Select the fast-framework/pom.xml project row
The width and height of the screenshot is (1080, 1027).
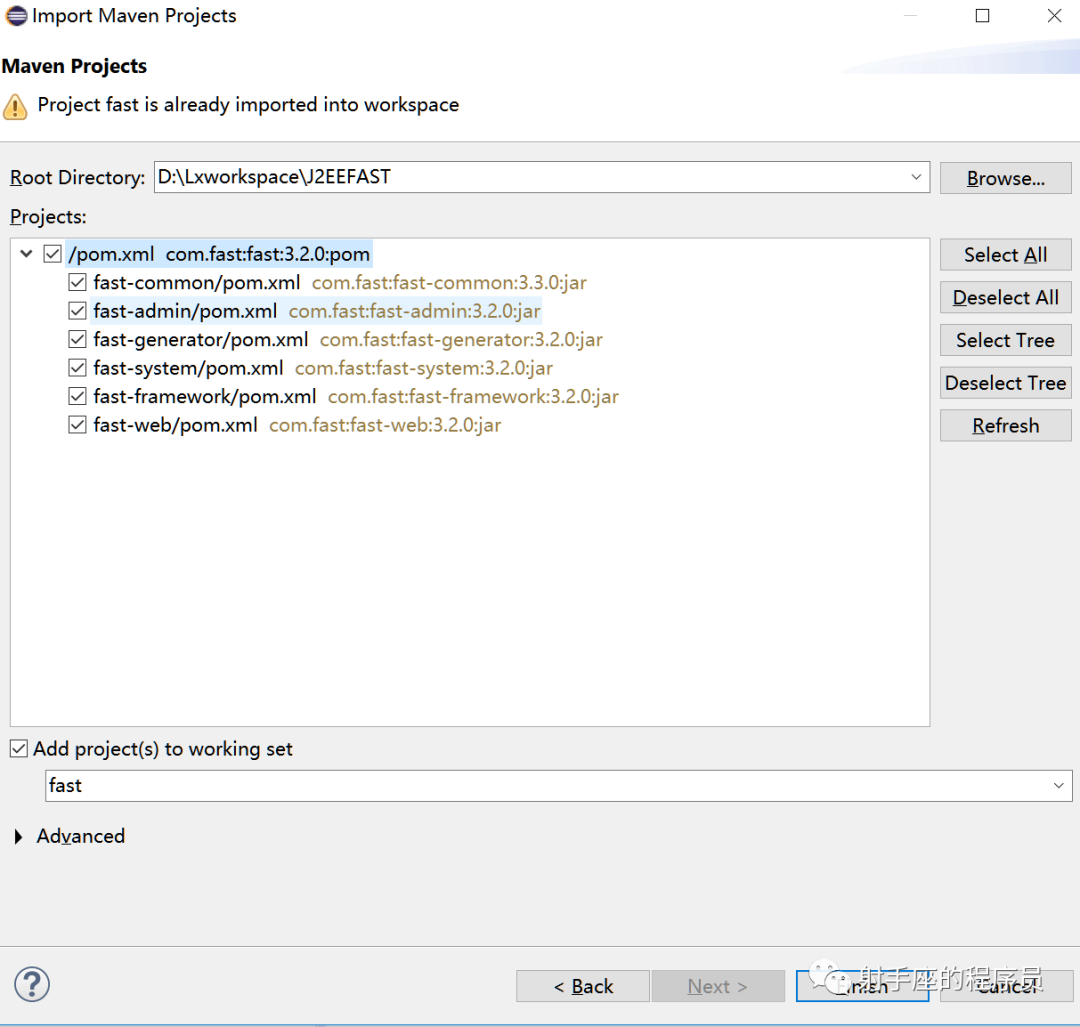(x=204, y=397)
